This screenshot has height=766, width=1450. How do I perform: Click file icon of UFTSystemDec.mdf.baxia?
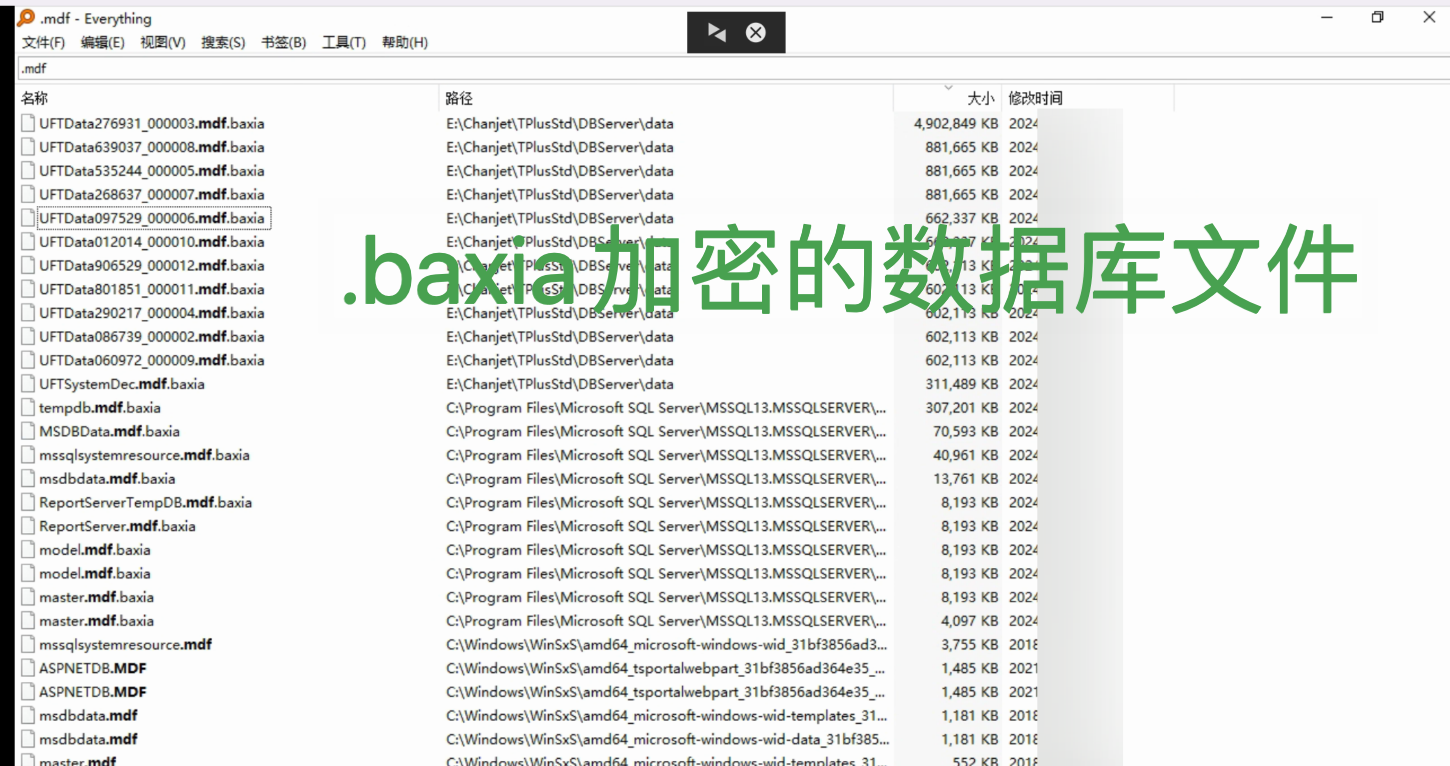28,384
